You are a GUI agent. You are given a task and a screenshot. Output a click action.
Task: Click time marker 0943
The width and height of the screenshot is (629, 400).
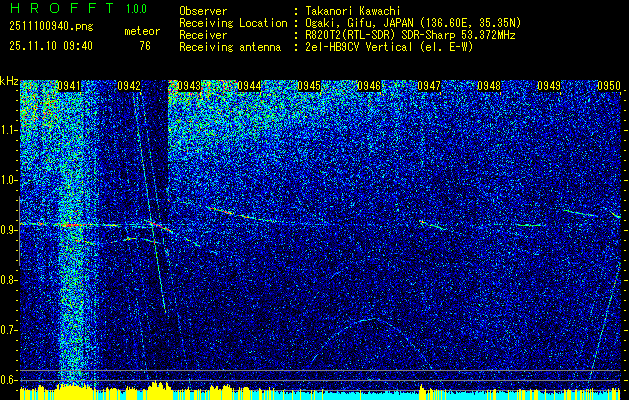pos(189,86)
